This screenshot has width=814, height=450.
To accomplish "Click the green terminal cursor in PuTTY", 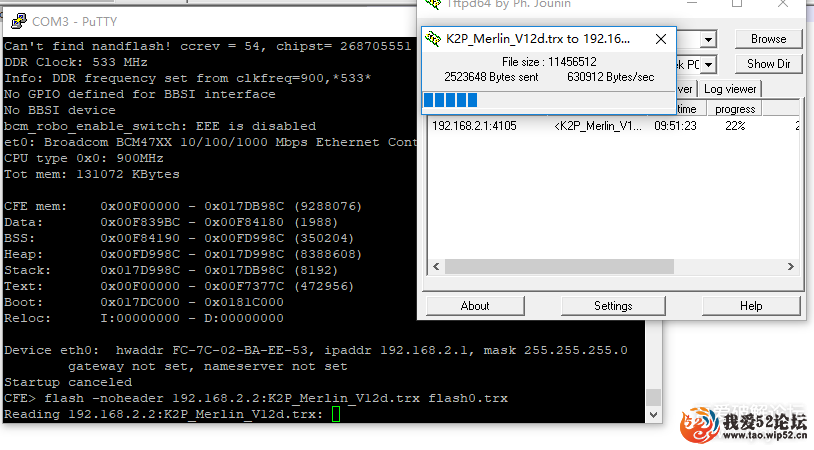I will pos(336,414).
